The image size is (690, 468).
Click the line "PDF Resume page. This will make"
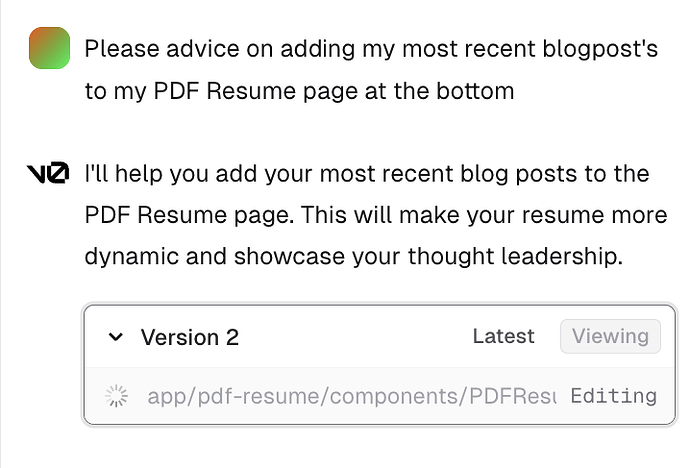[376, 215]
